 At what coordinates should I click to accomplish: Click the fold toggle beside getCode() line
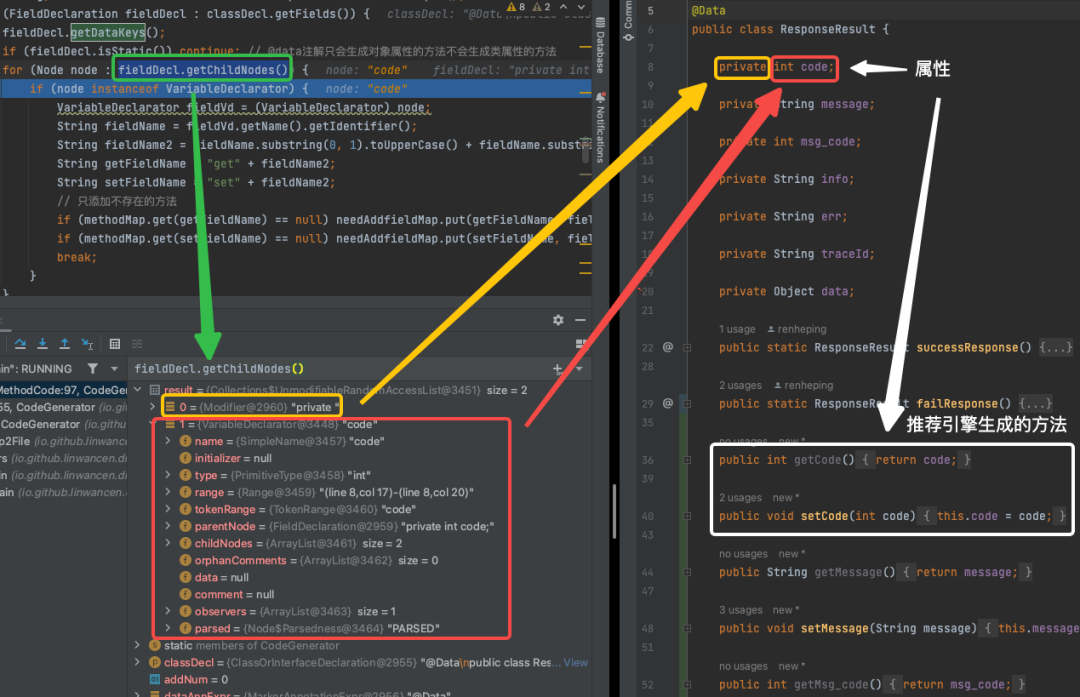tap(687, 460)
